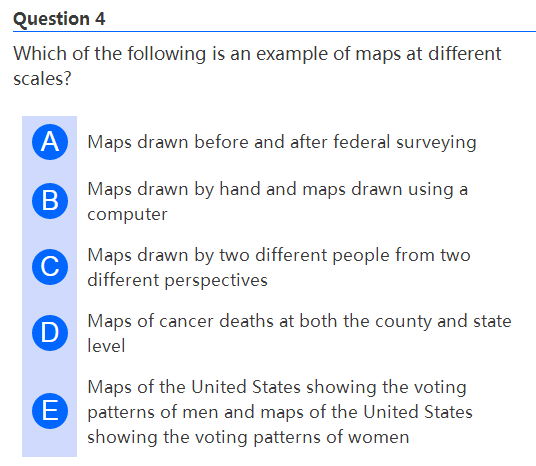The height and width of the screenshot is (466, 536).
Task: Select answer circle C
Action: 50,267
